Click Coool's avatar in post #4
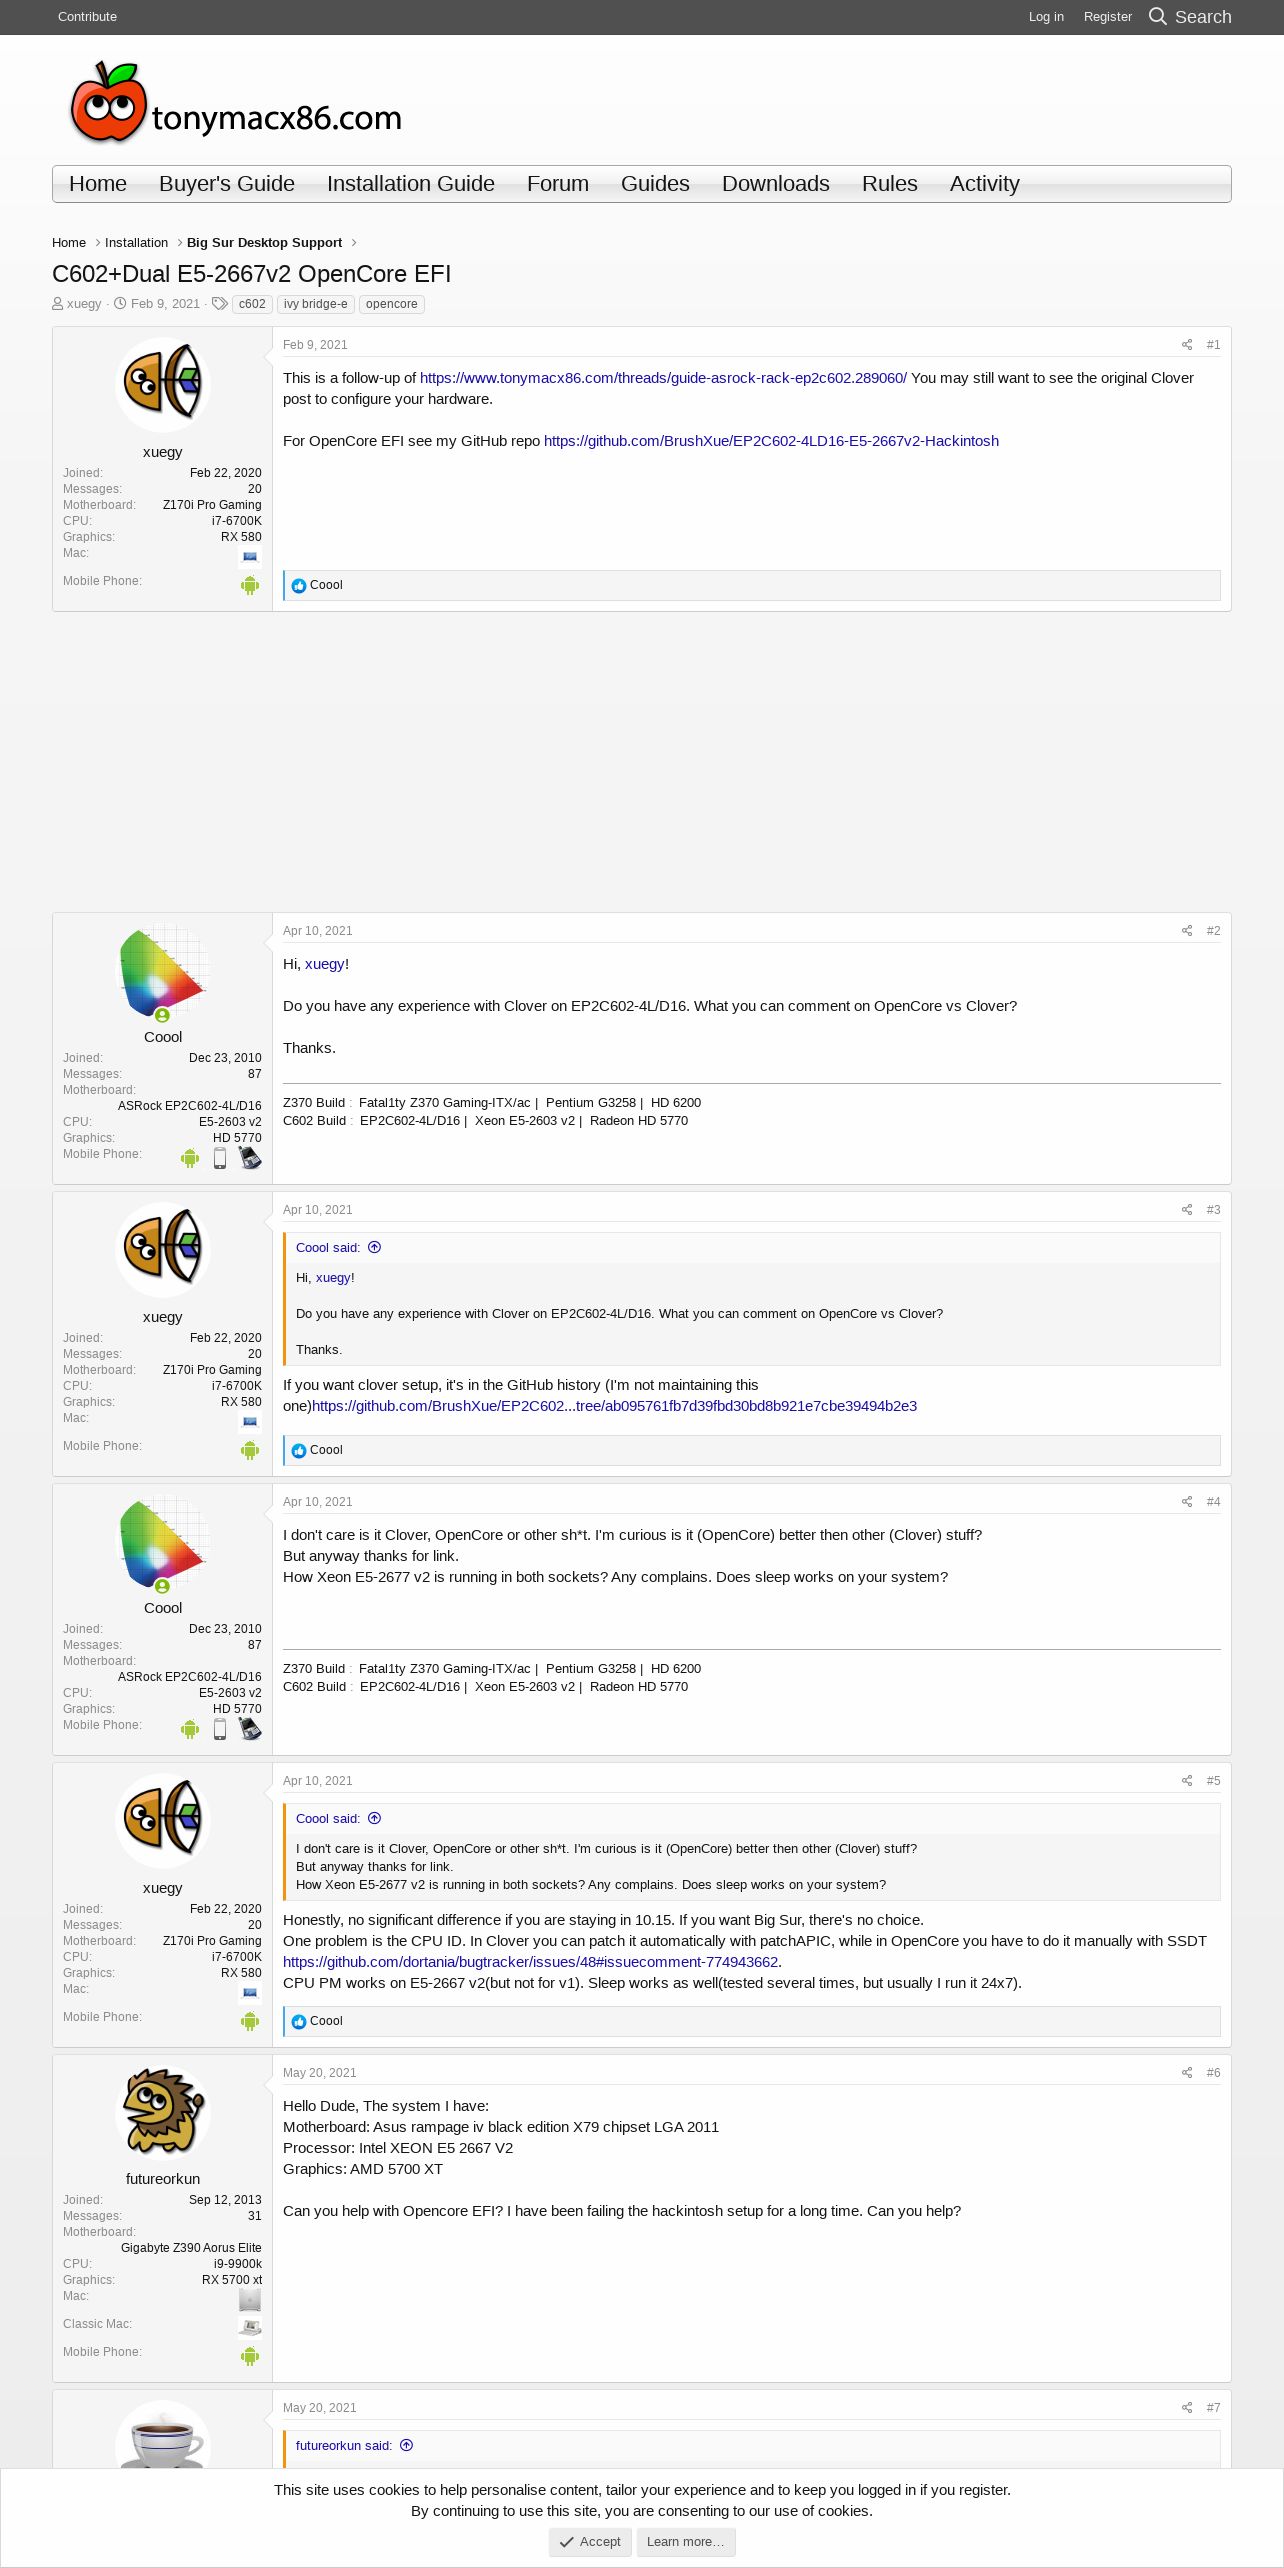Screen dimensions: 1284x2568 [163, 1542]
